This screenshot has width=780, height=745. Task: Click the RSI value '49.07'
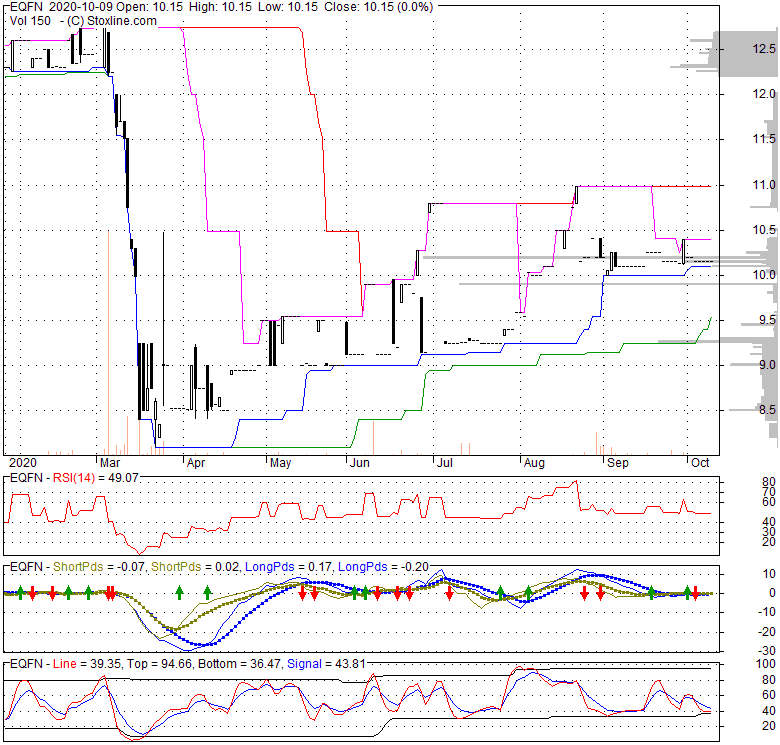coord(123,478)
